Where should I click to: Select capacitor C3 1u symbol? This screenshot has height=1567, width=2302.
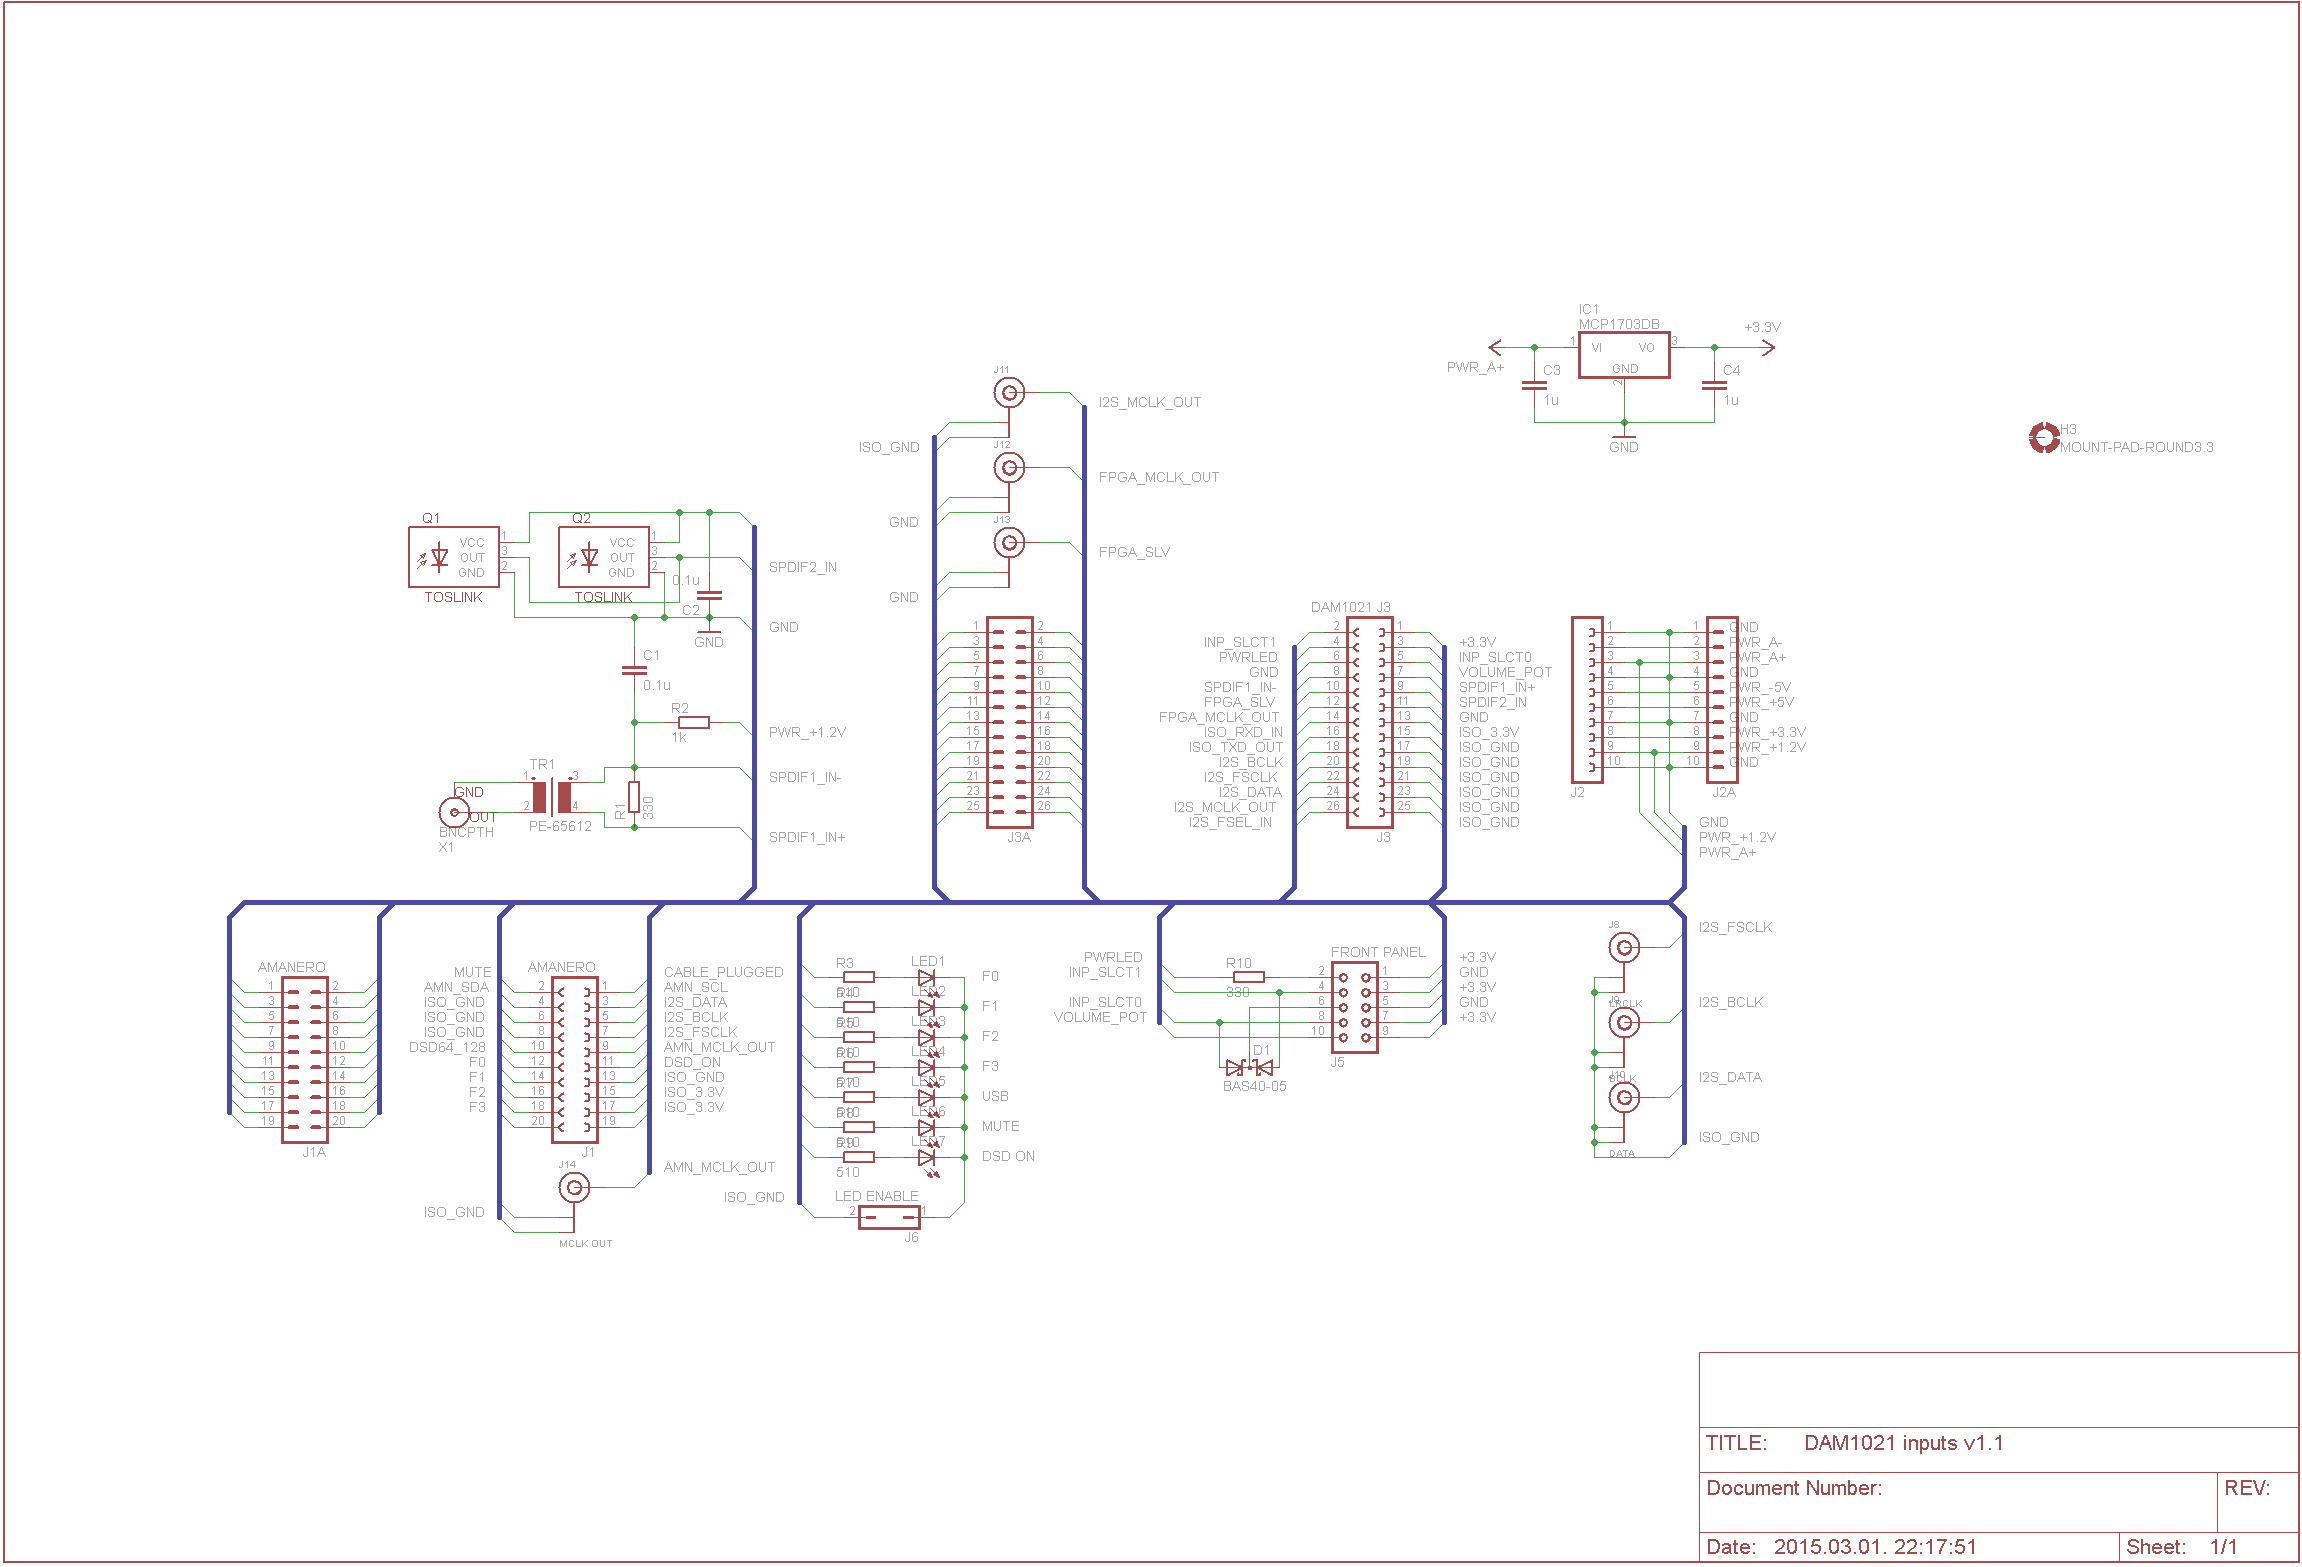click(1534, 385)
